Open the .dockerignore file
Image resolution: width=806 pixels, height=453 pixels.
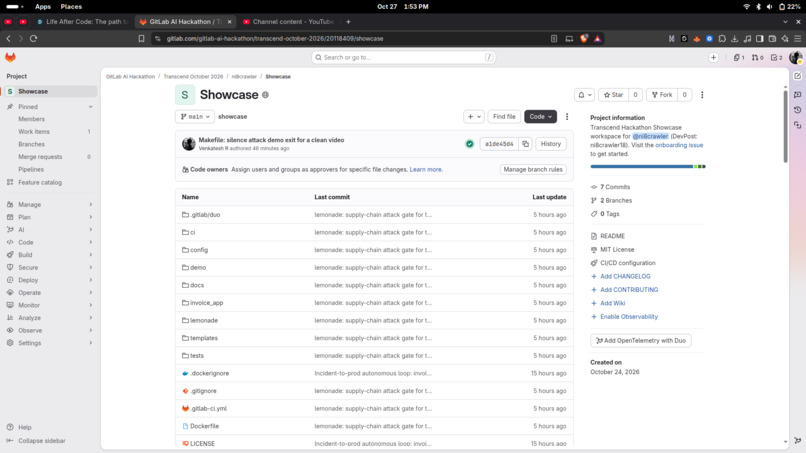[210, 373]
